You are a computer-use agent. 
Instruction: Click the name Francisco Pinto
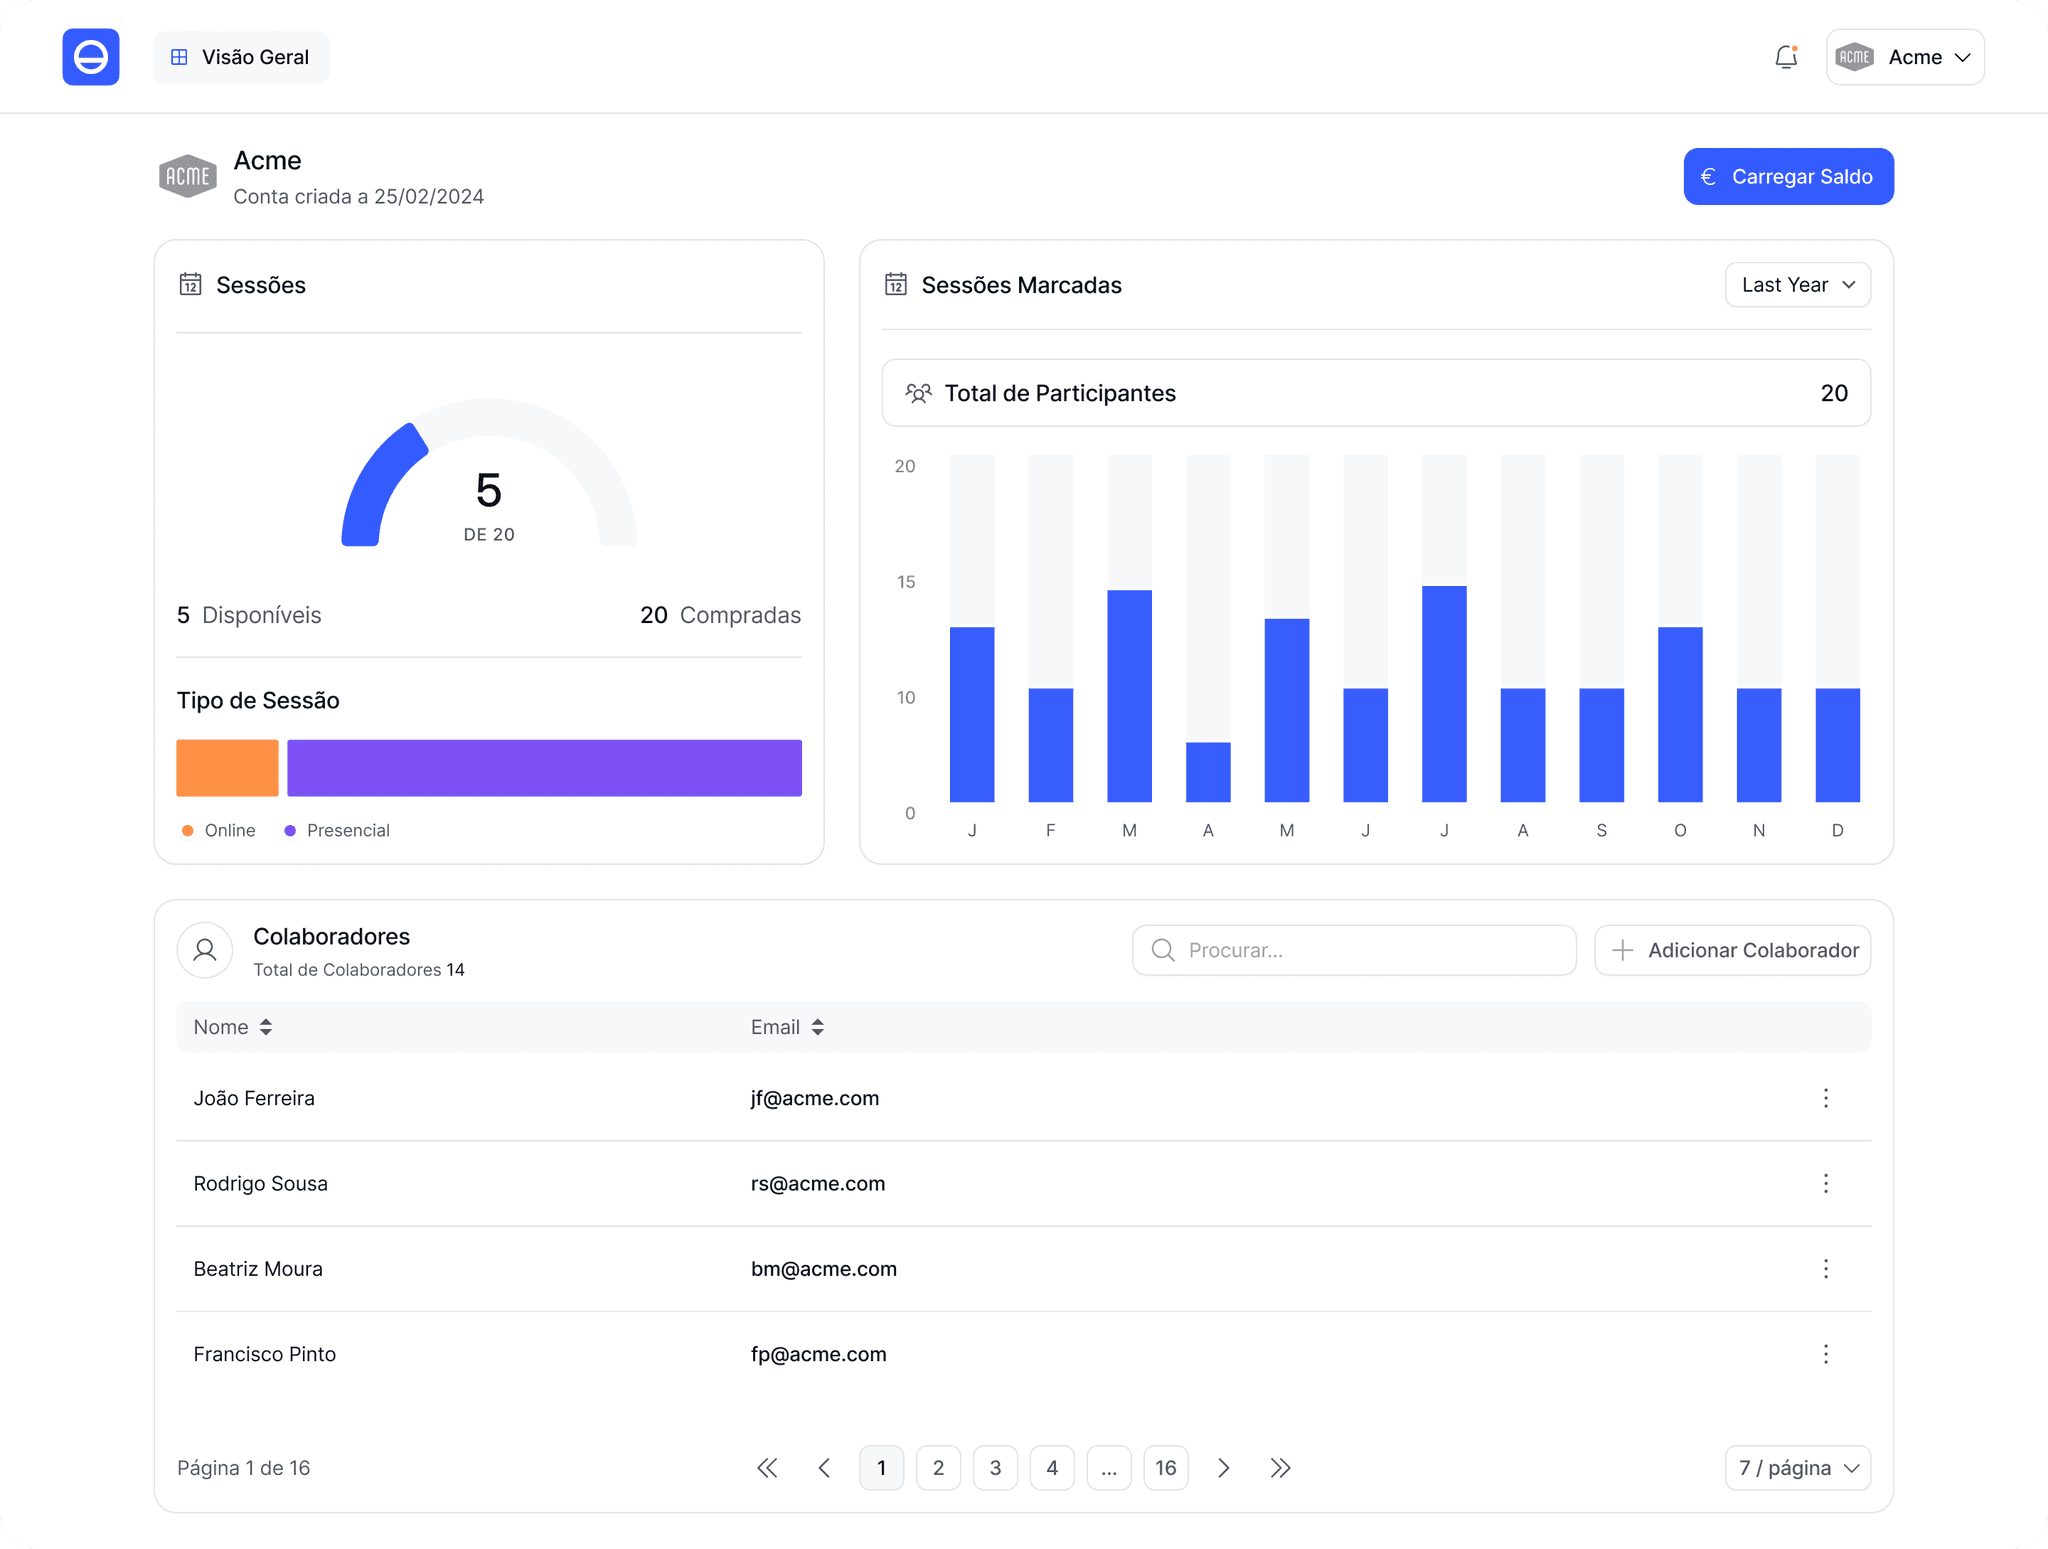point(265,1354)
